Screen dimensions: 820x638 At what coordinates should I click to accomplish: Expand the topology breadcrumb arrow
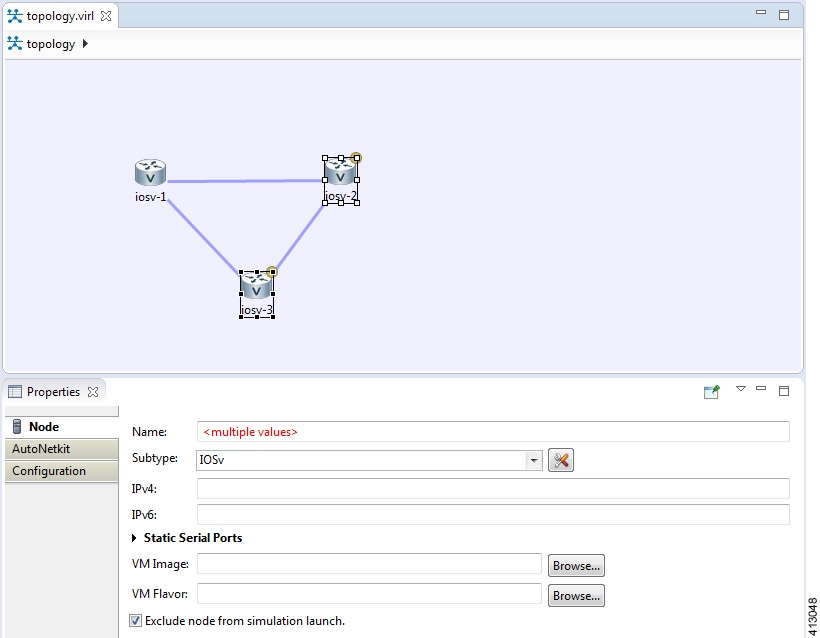pos(85,44)
